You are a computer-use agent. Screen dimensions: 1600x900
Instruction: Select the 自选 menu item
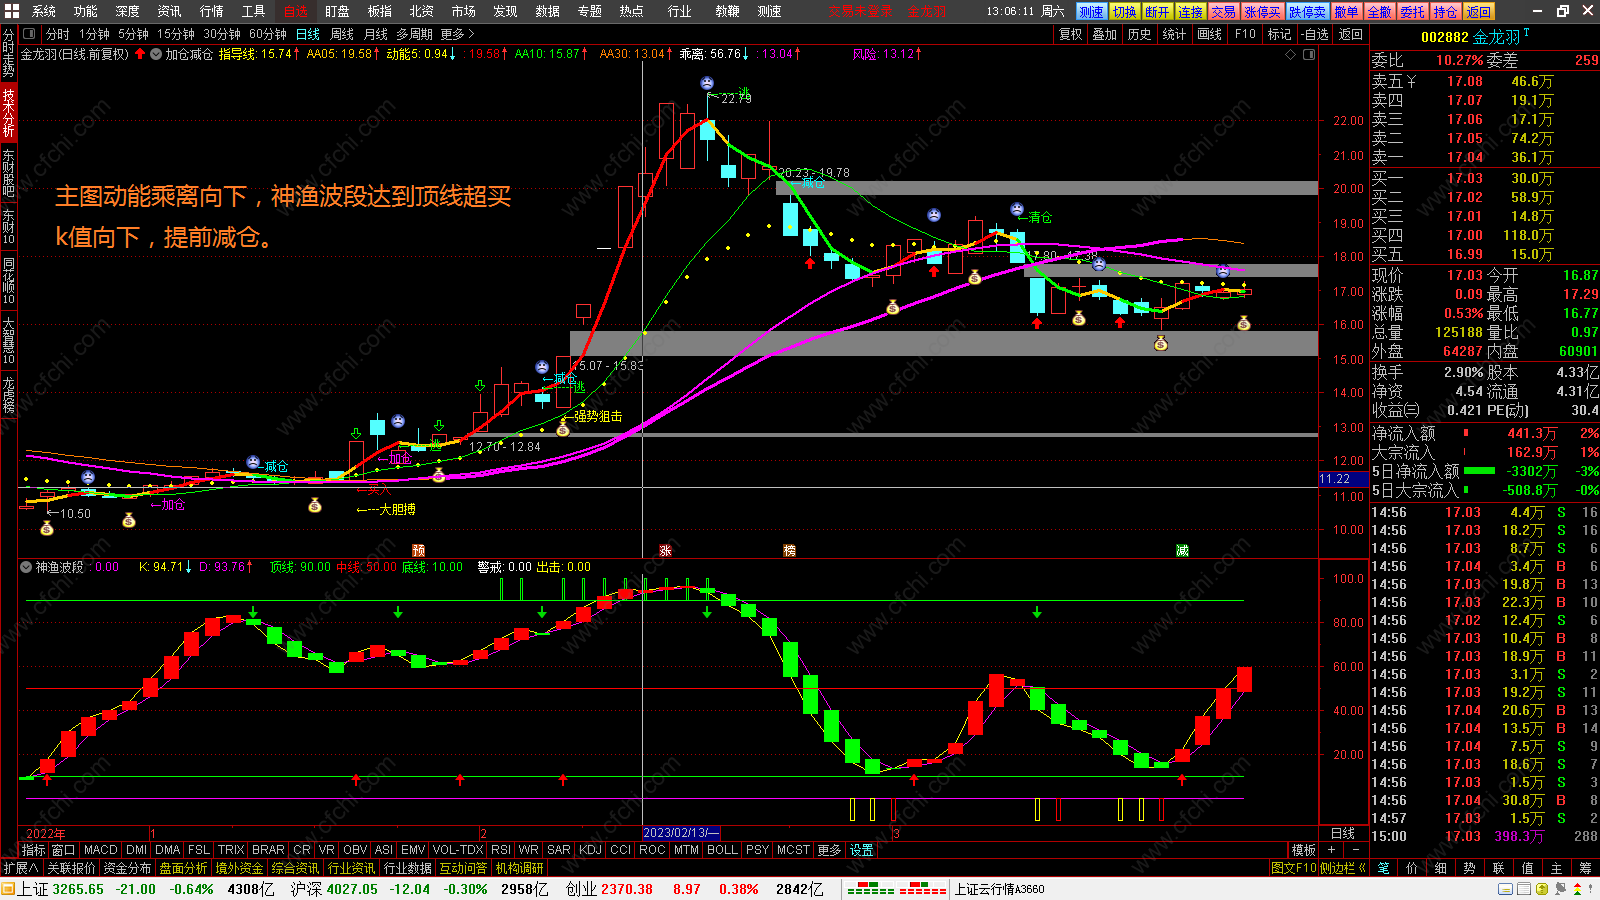click(296, 12)
